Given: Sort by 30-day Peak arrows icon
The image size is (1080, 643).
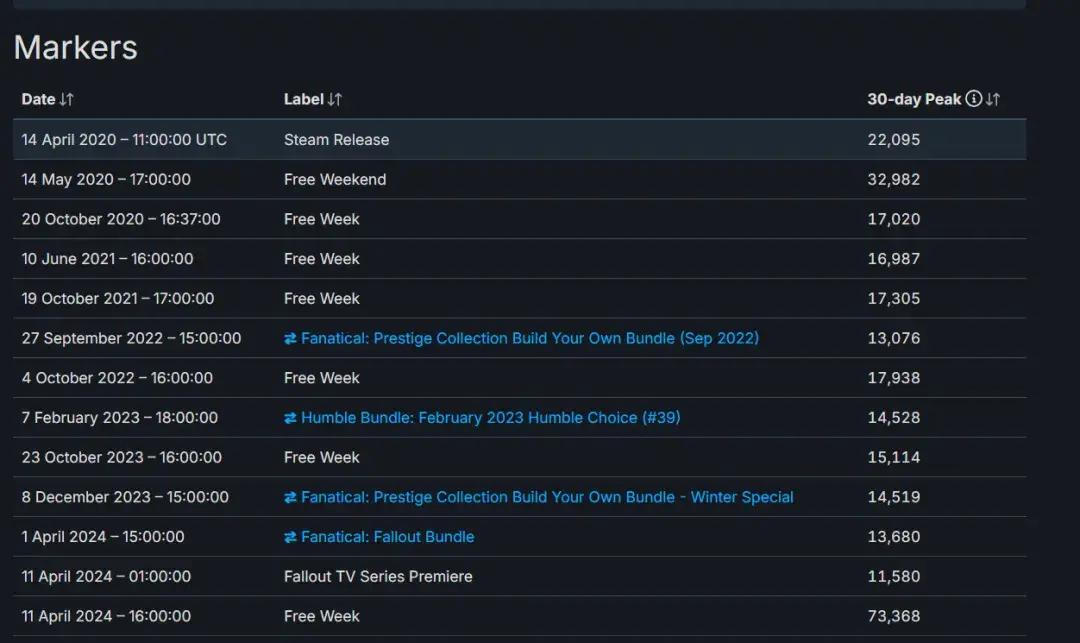Looking at the screenshot, I should pyautogui.click(x=993, y=99).
